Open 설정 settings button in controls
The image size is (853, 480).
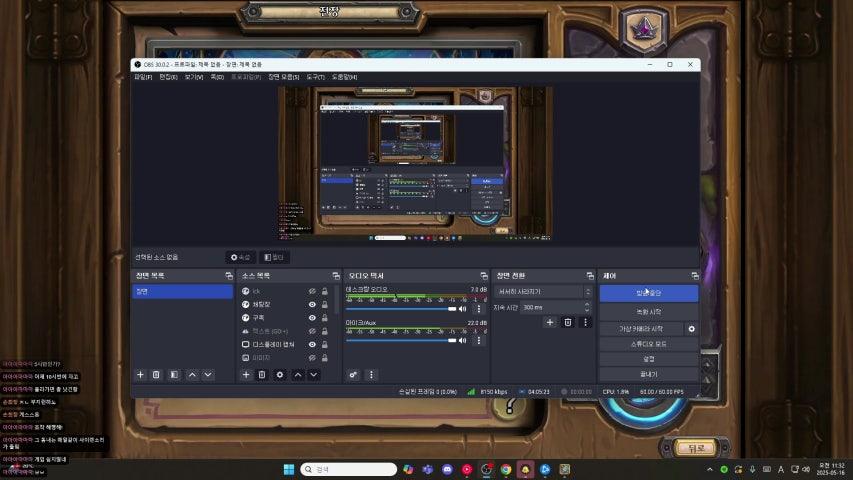point(648,359)
